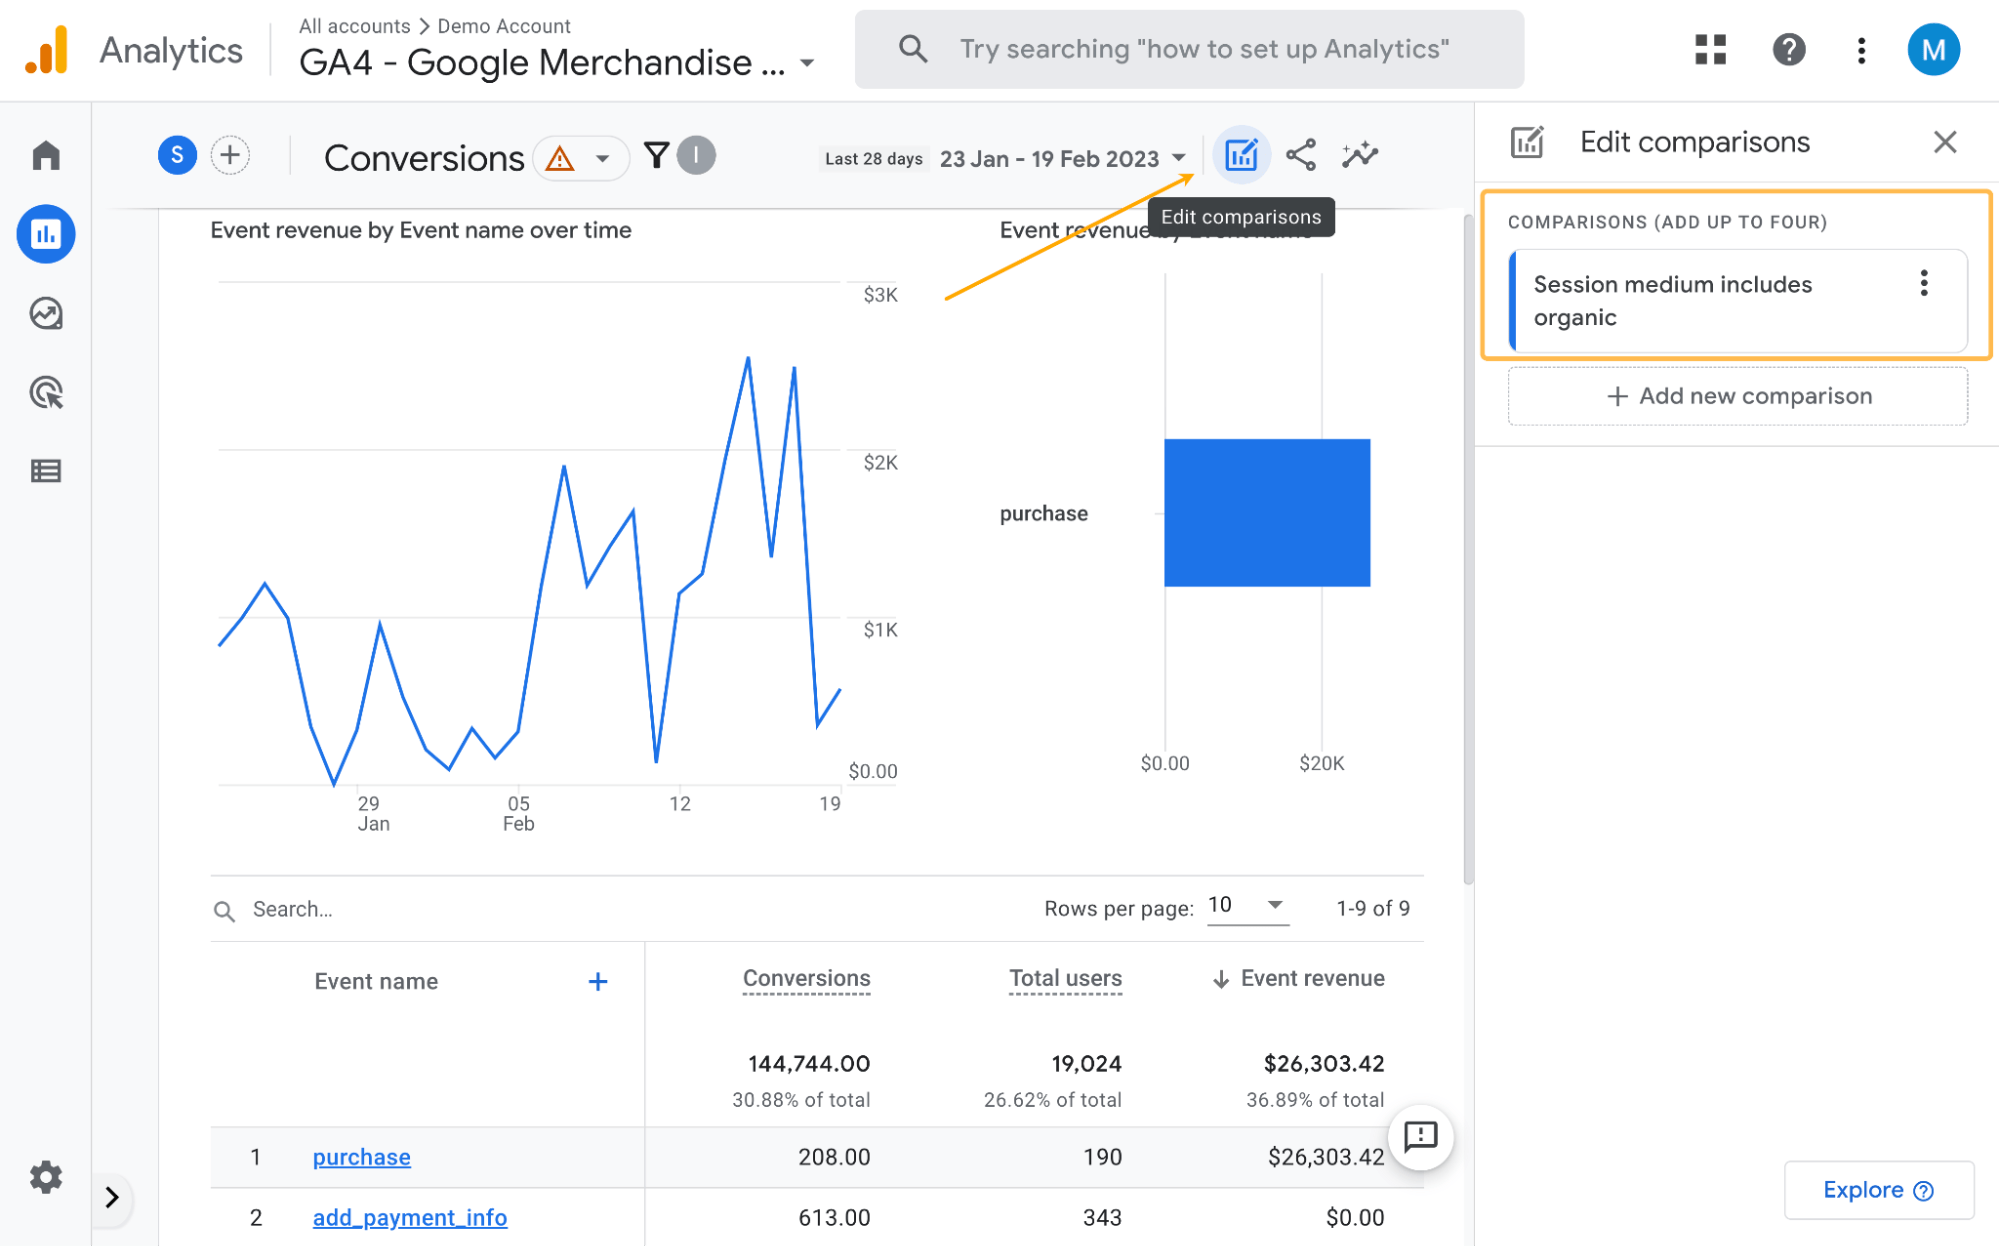Open the Library icon in the sidebar
Viewport: 1999px width, 1247px height.
tap(45, 471)
